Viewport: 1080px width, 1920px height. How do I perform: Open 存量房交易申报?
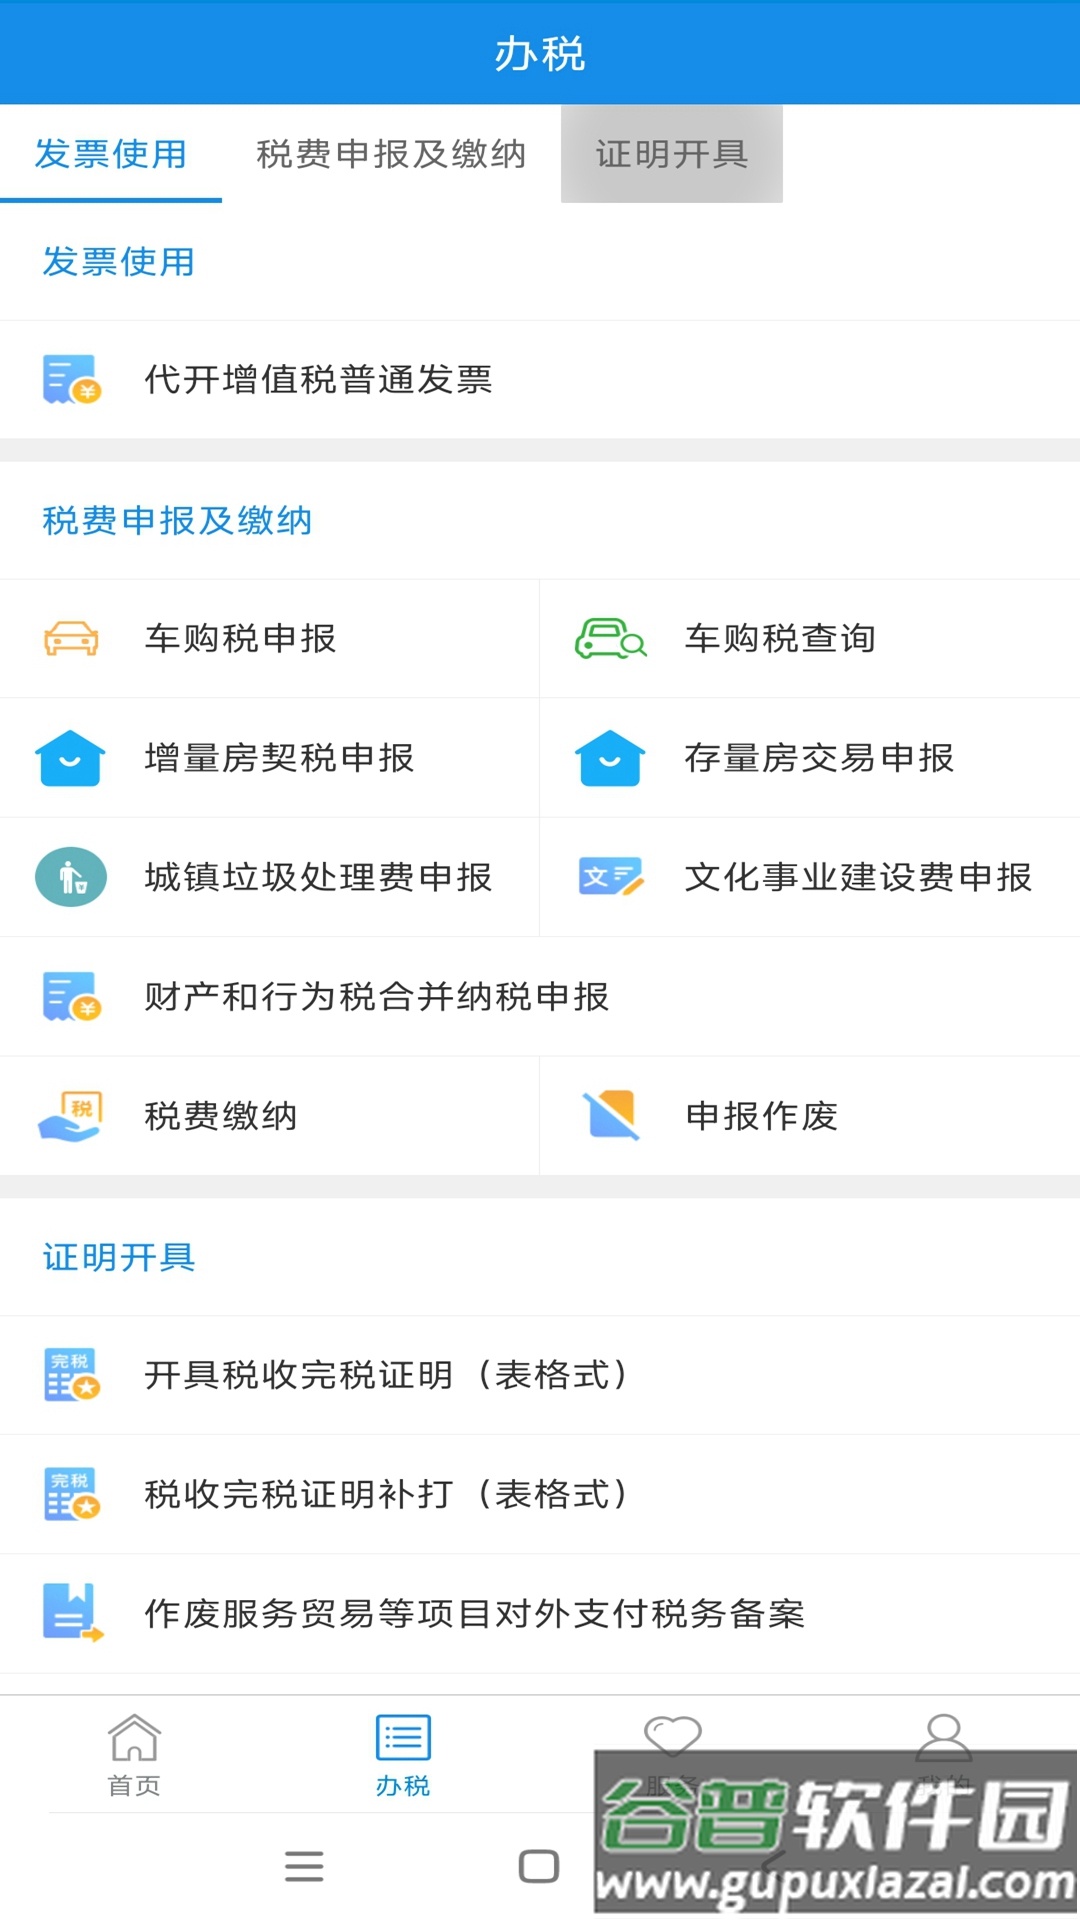click(x=818, y=758)
